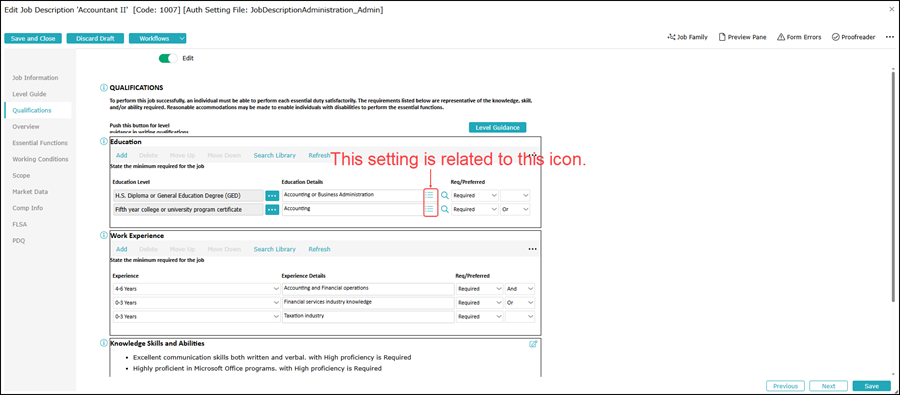Open Work Experience section ellipsis menu
900x395 pixels.
(x=533, y=249)
